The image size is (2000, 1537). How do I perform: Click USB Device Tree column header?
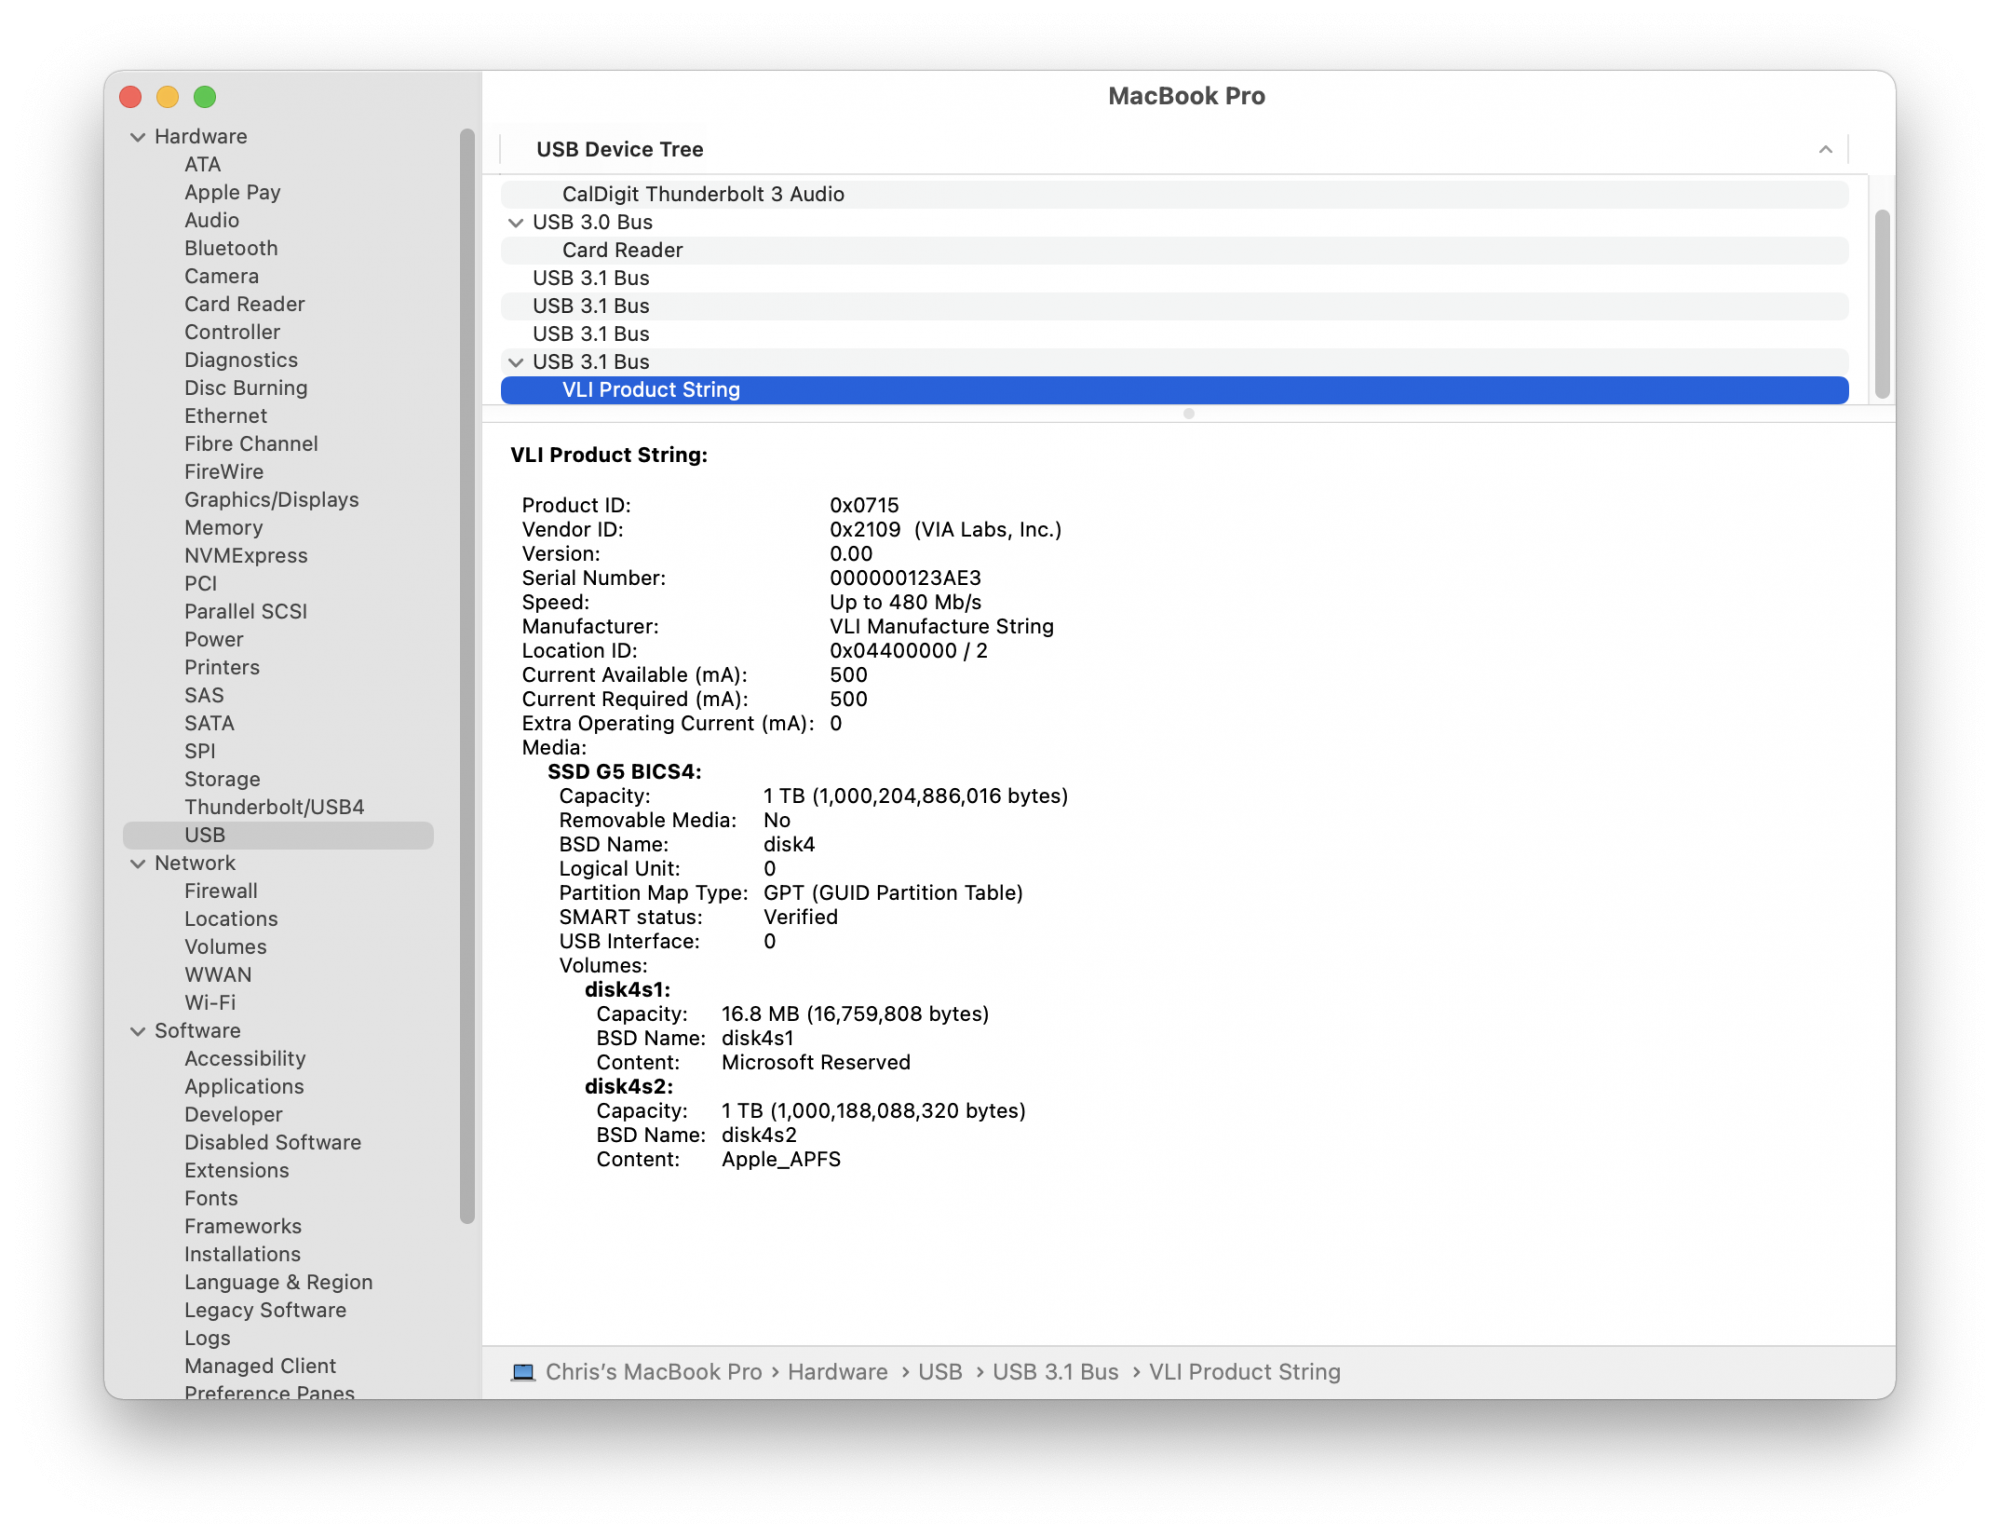click(x=620, y=150)
